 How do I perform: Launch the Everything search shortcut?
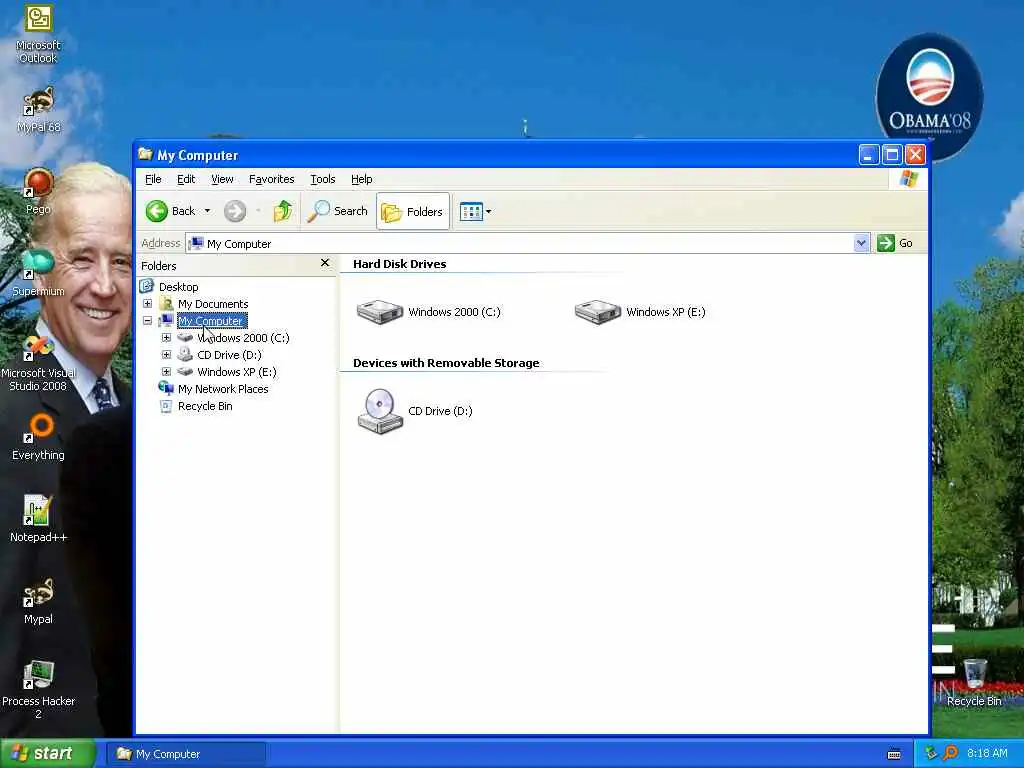click(38, 436)
